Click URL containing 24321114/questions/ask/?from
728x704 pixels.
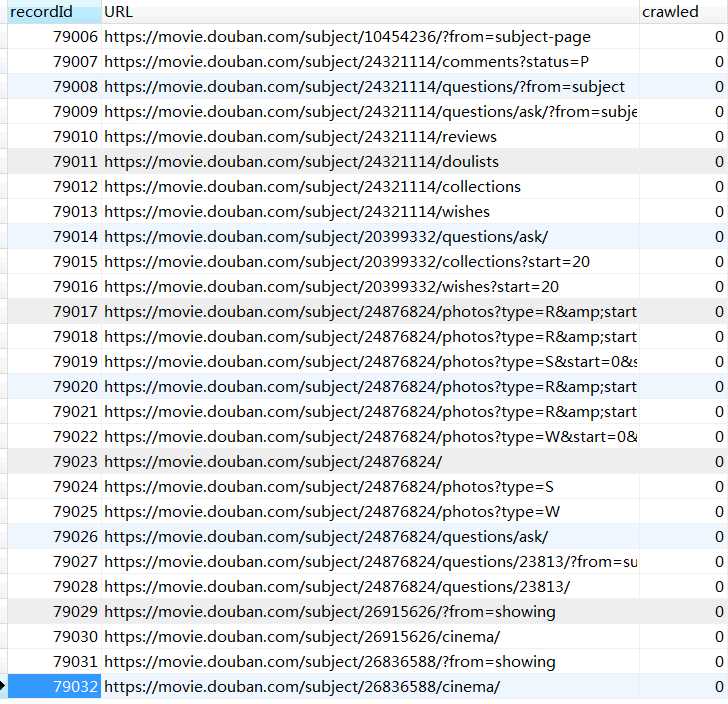click(370, 111)
